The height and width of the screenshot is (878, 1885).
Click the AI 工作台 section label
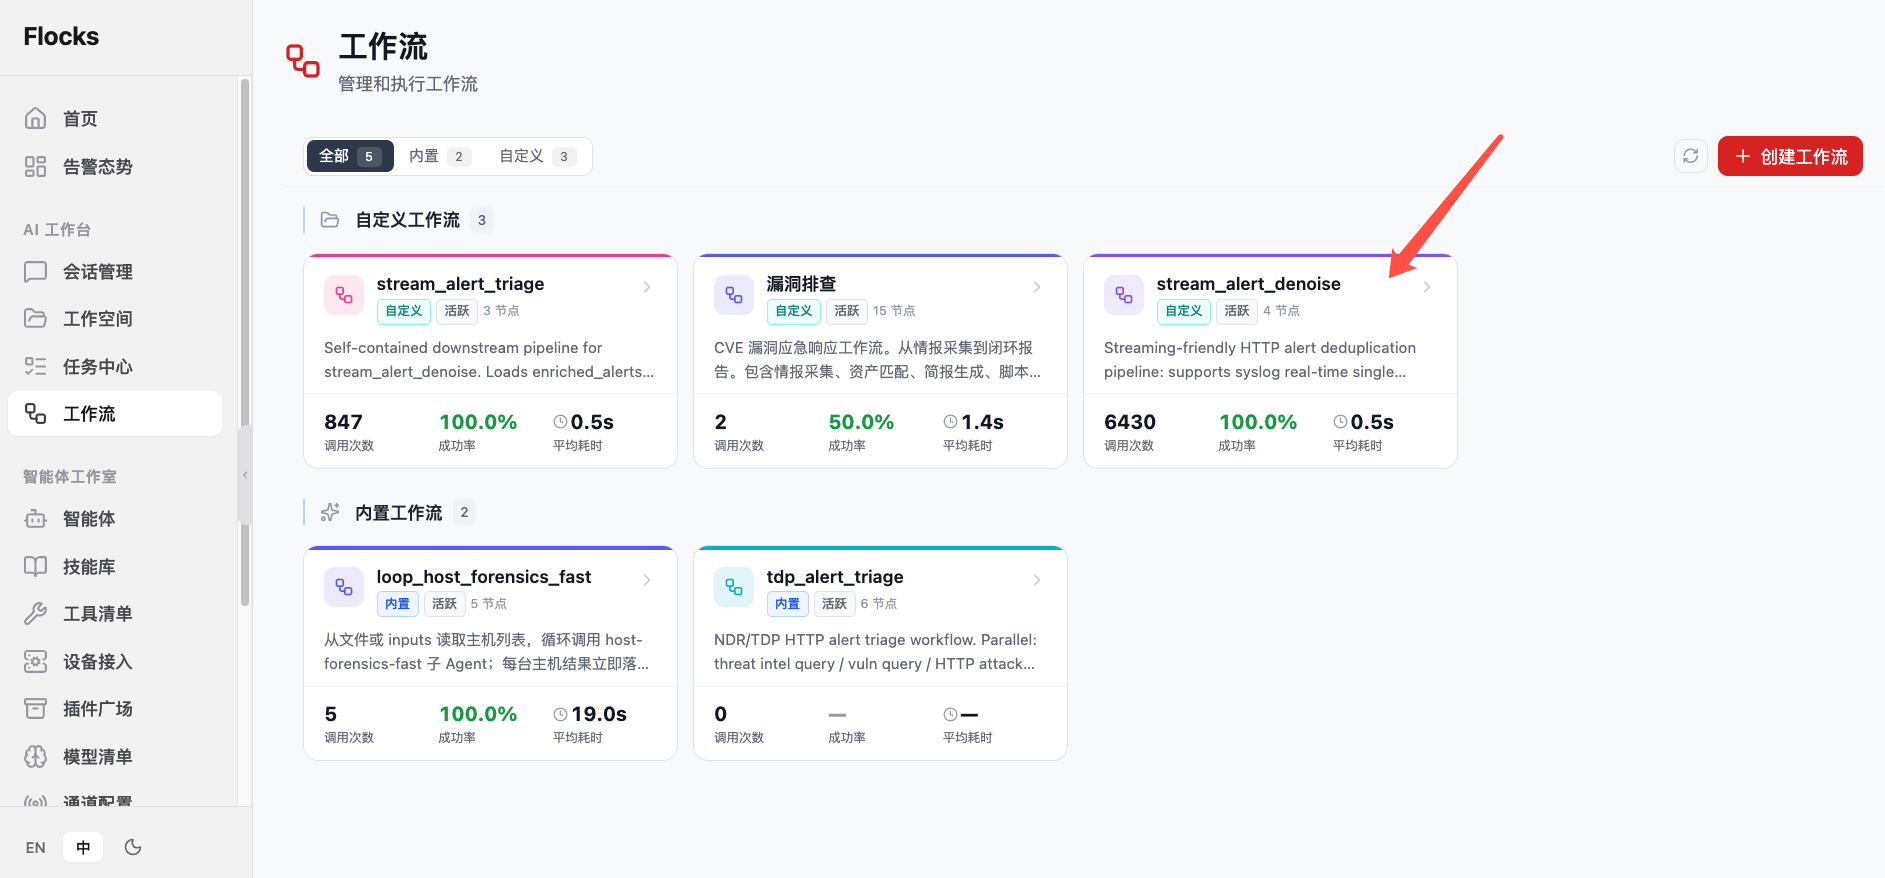(57, 230)
